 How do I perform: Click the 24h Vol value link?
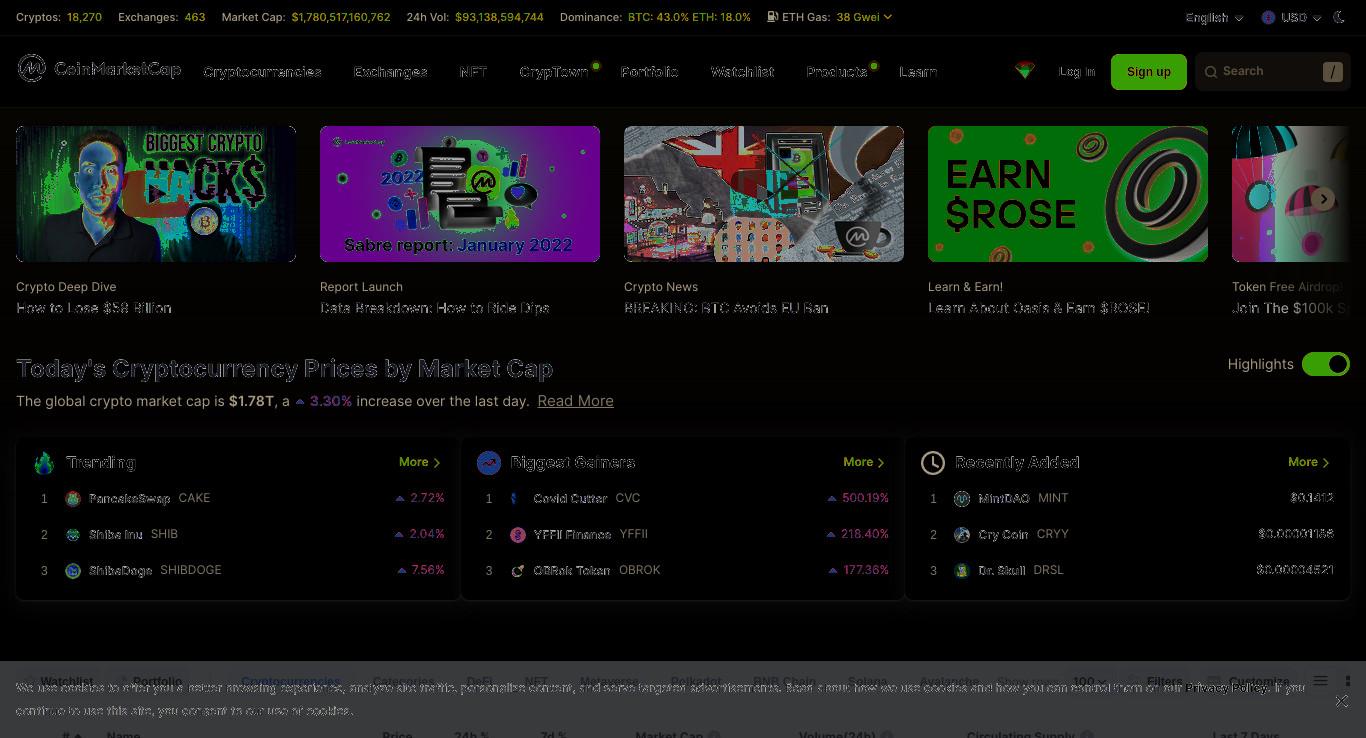[499, 17]
